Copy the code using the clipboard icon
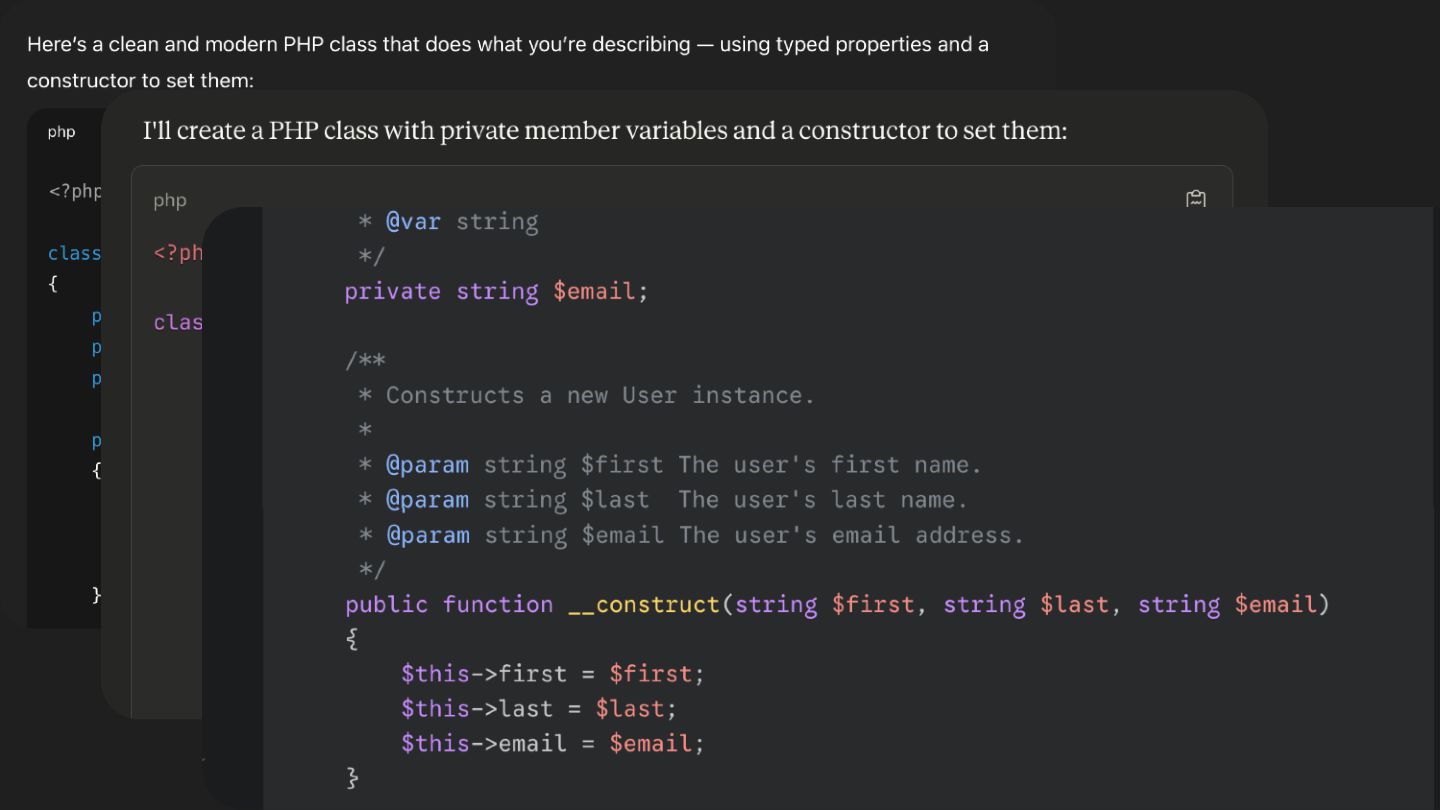The width and height of the screenshot is (1440, 810). pos(1196,199)
